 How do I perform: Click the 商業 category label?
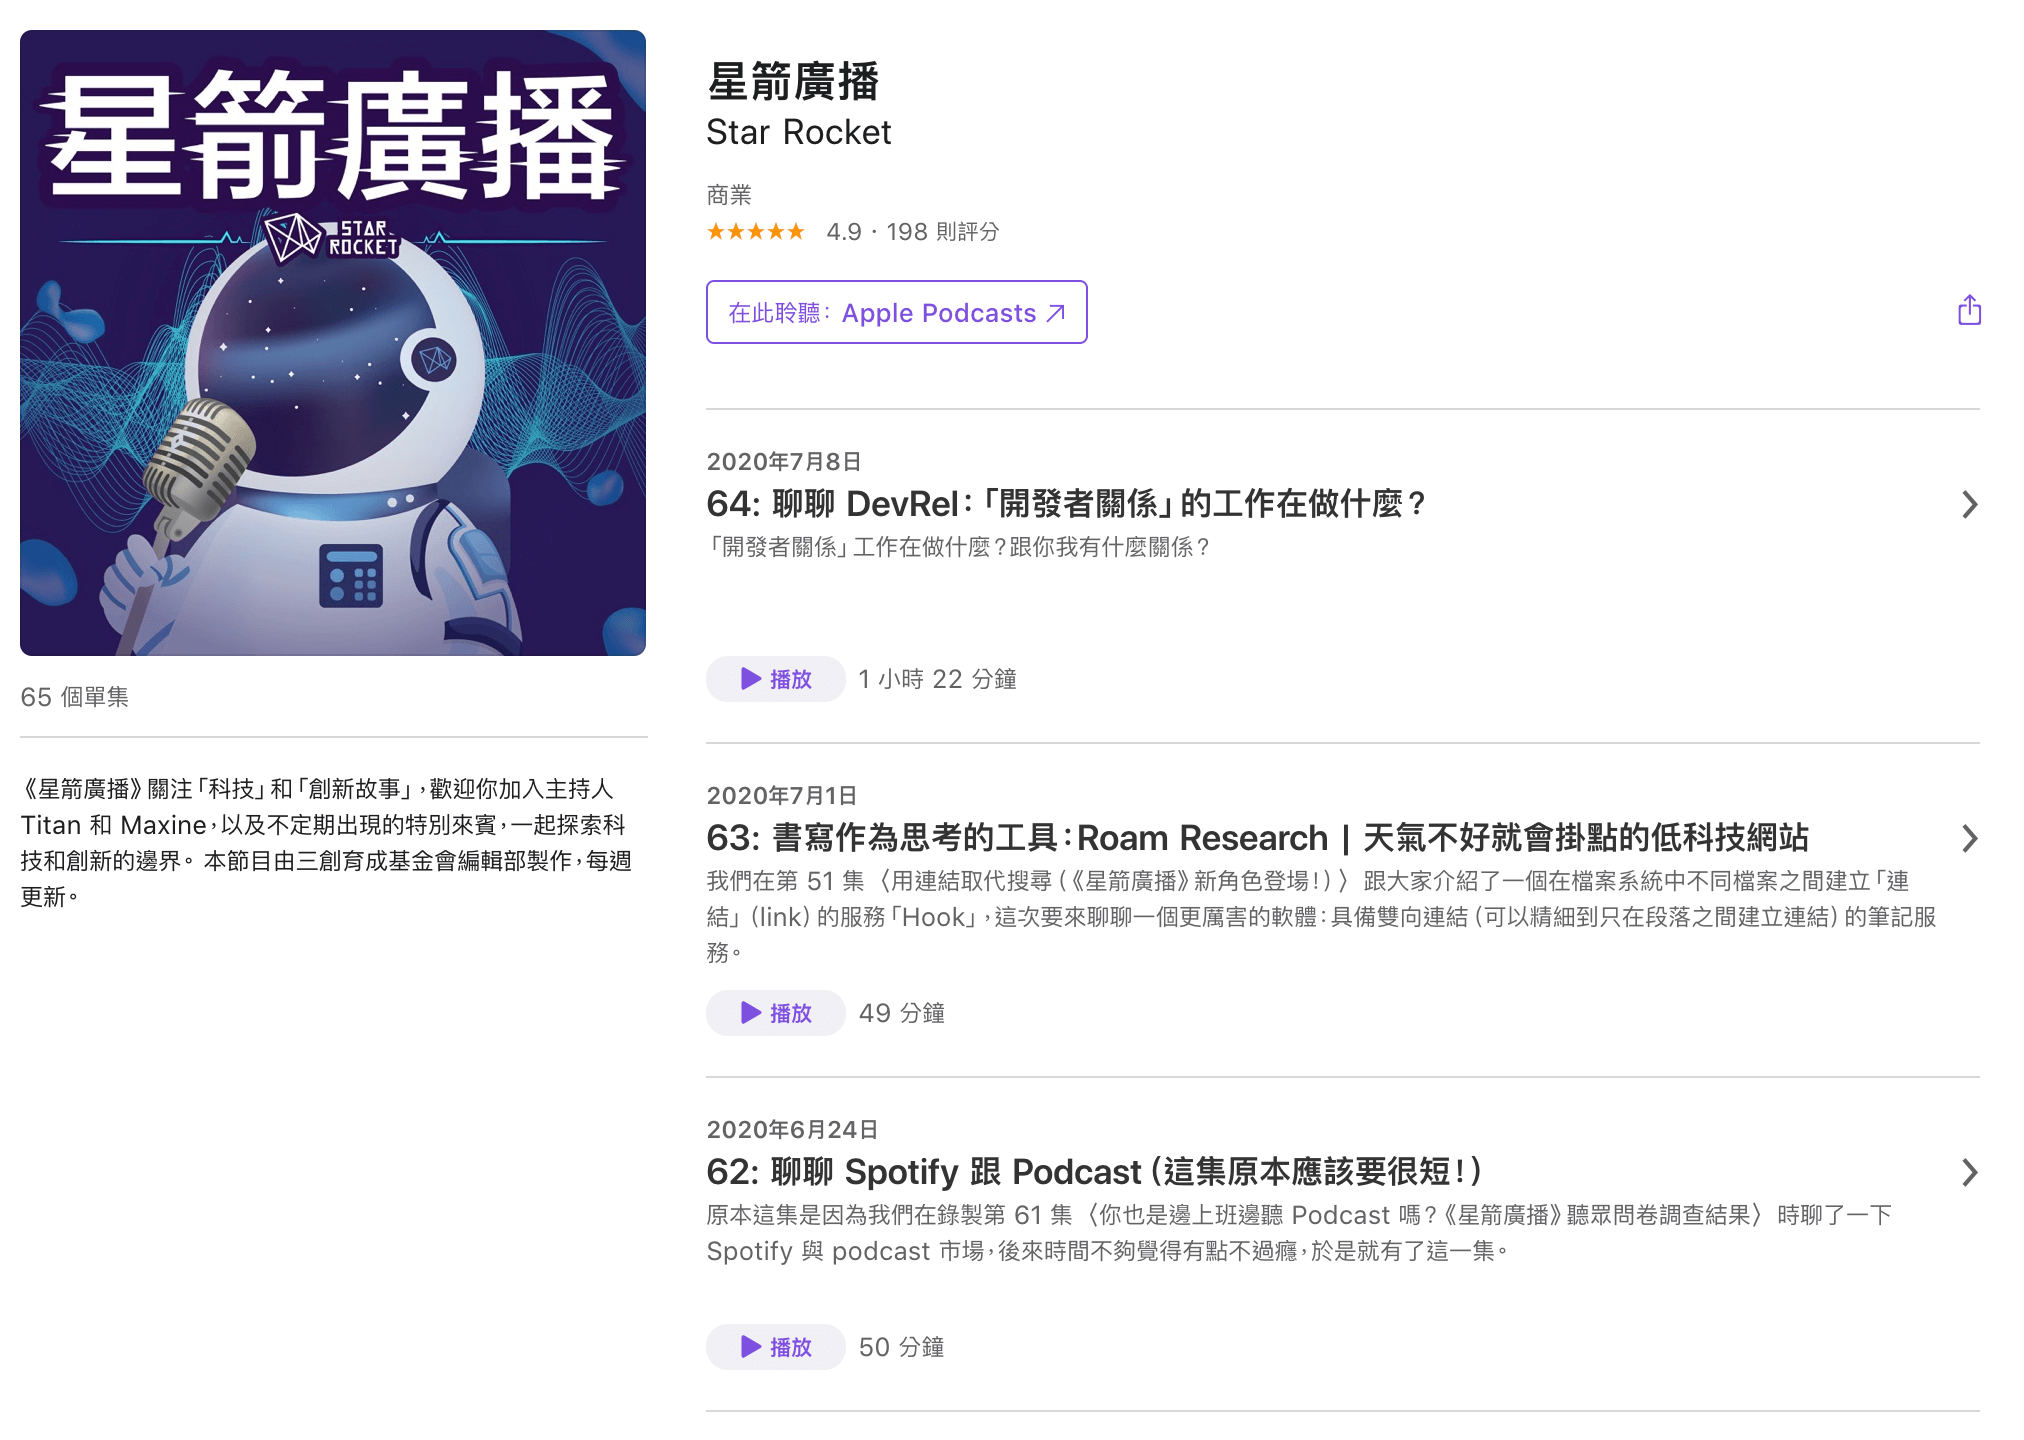pyautogui.click(x=729, y=195)
